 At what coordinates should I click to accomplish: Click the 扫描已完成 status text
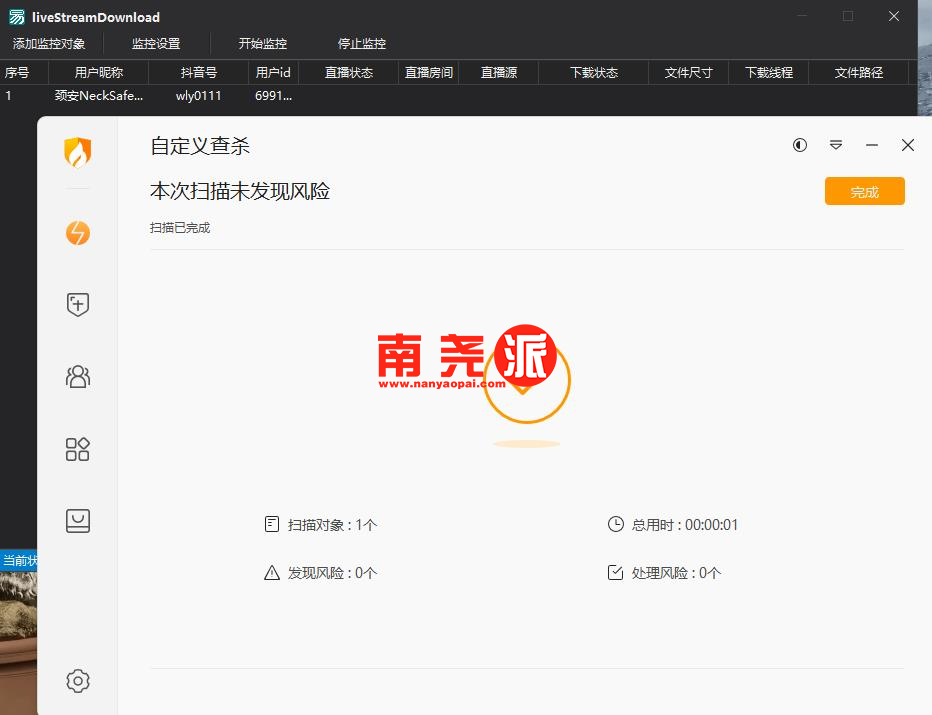(x=180, y=228)
